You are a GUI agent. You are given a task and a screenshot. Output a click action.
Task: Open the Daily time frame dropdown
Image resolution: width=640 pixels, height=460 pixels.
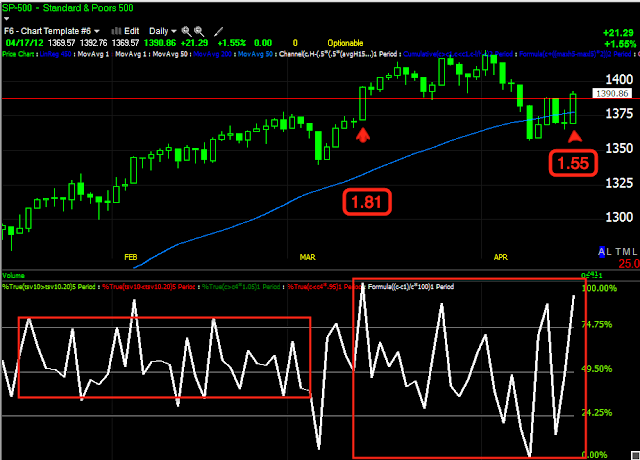(x=162, y=31)
